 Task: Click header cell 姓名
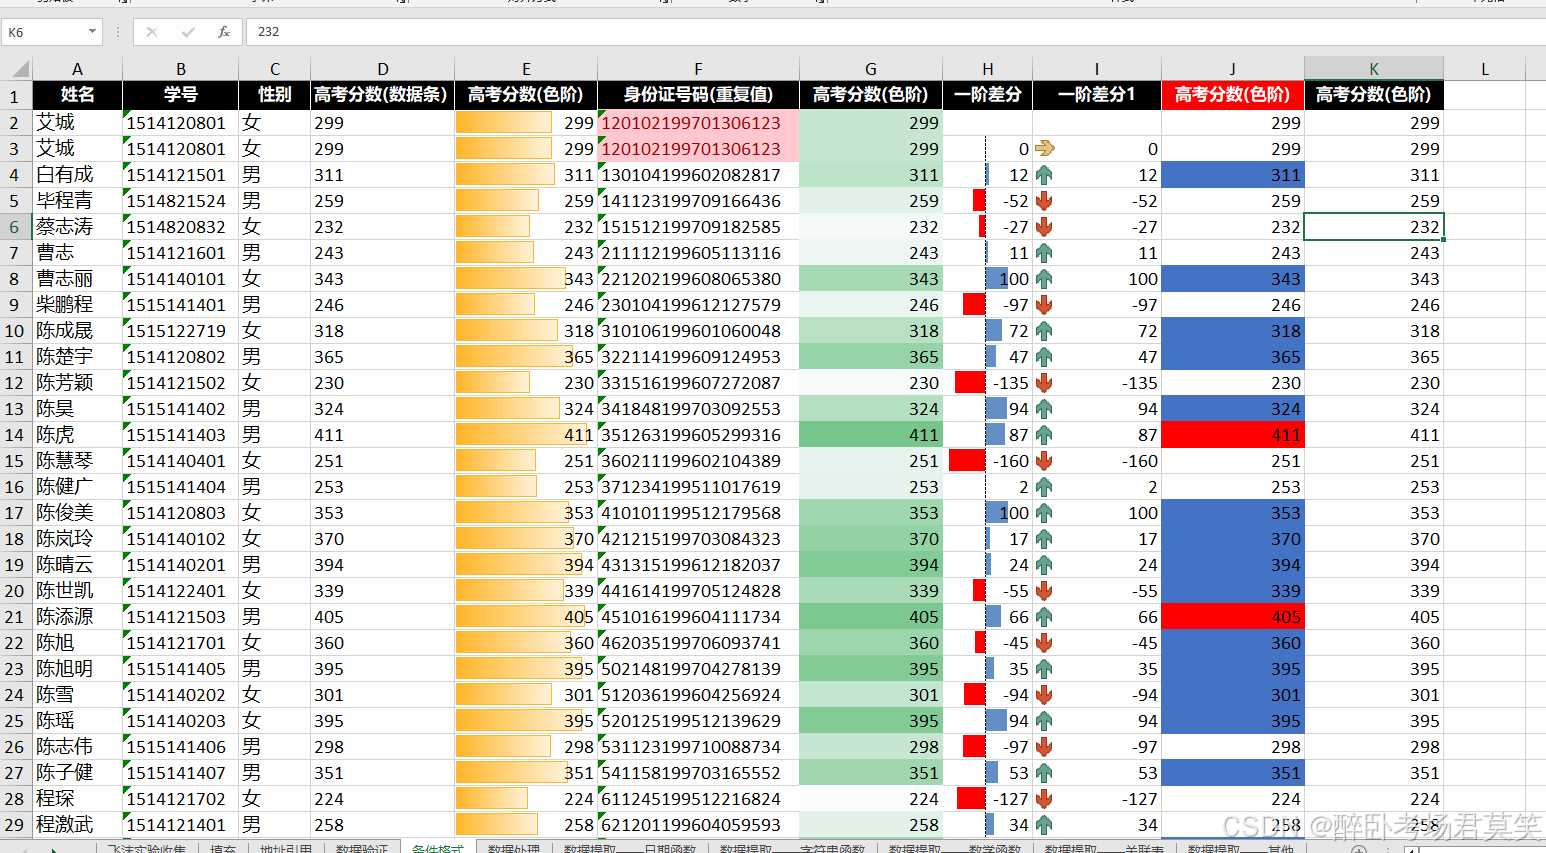point(77,95)
